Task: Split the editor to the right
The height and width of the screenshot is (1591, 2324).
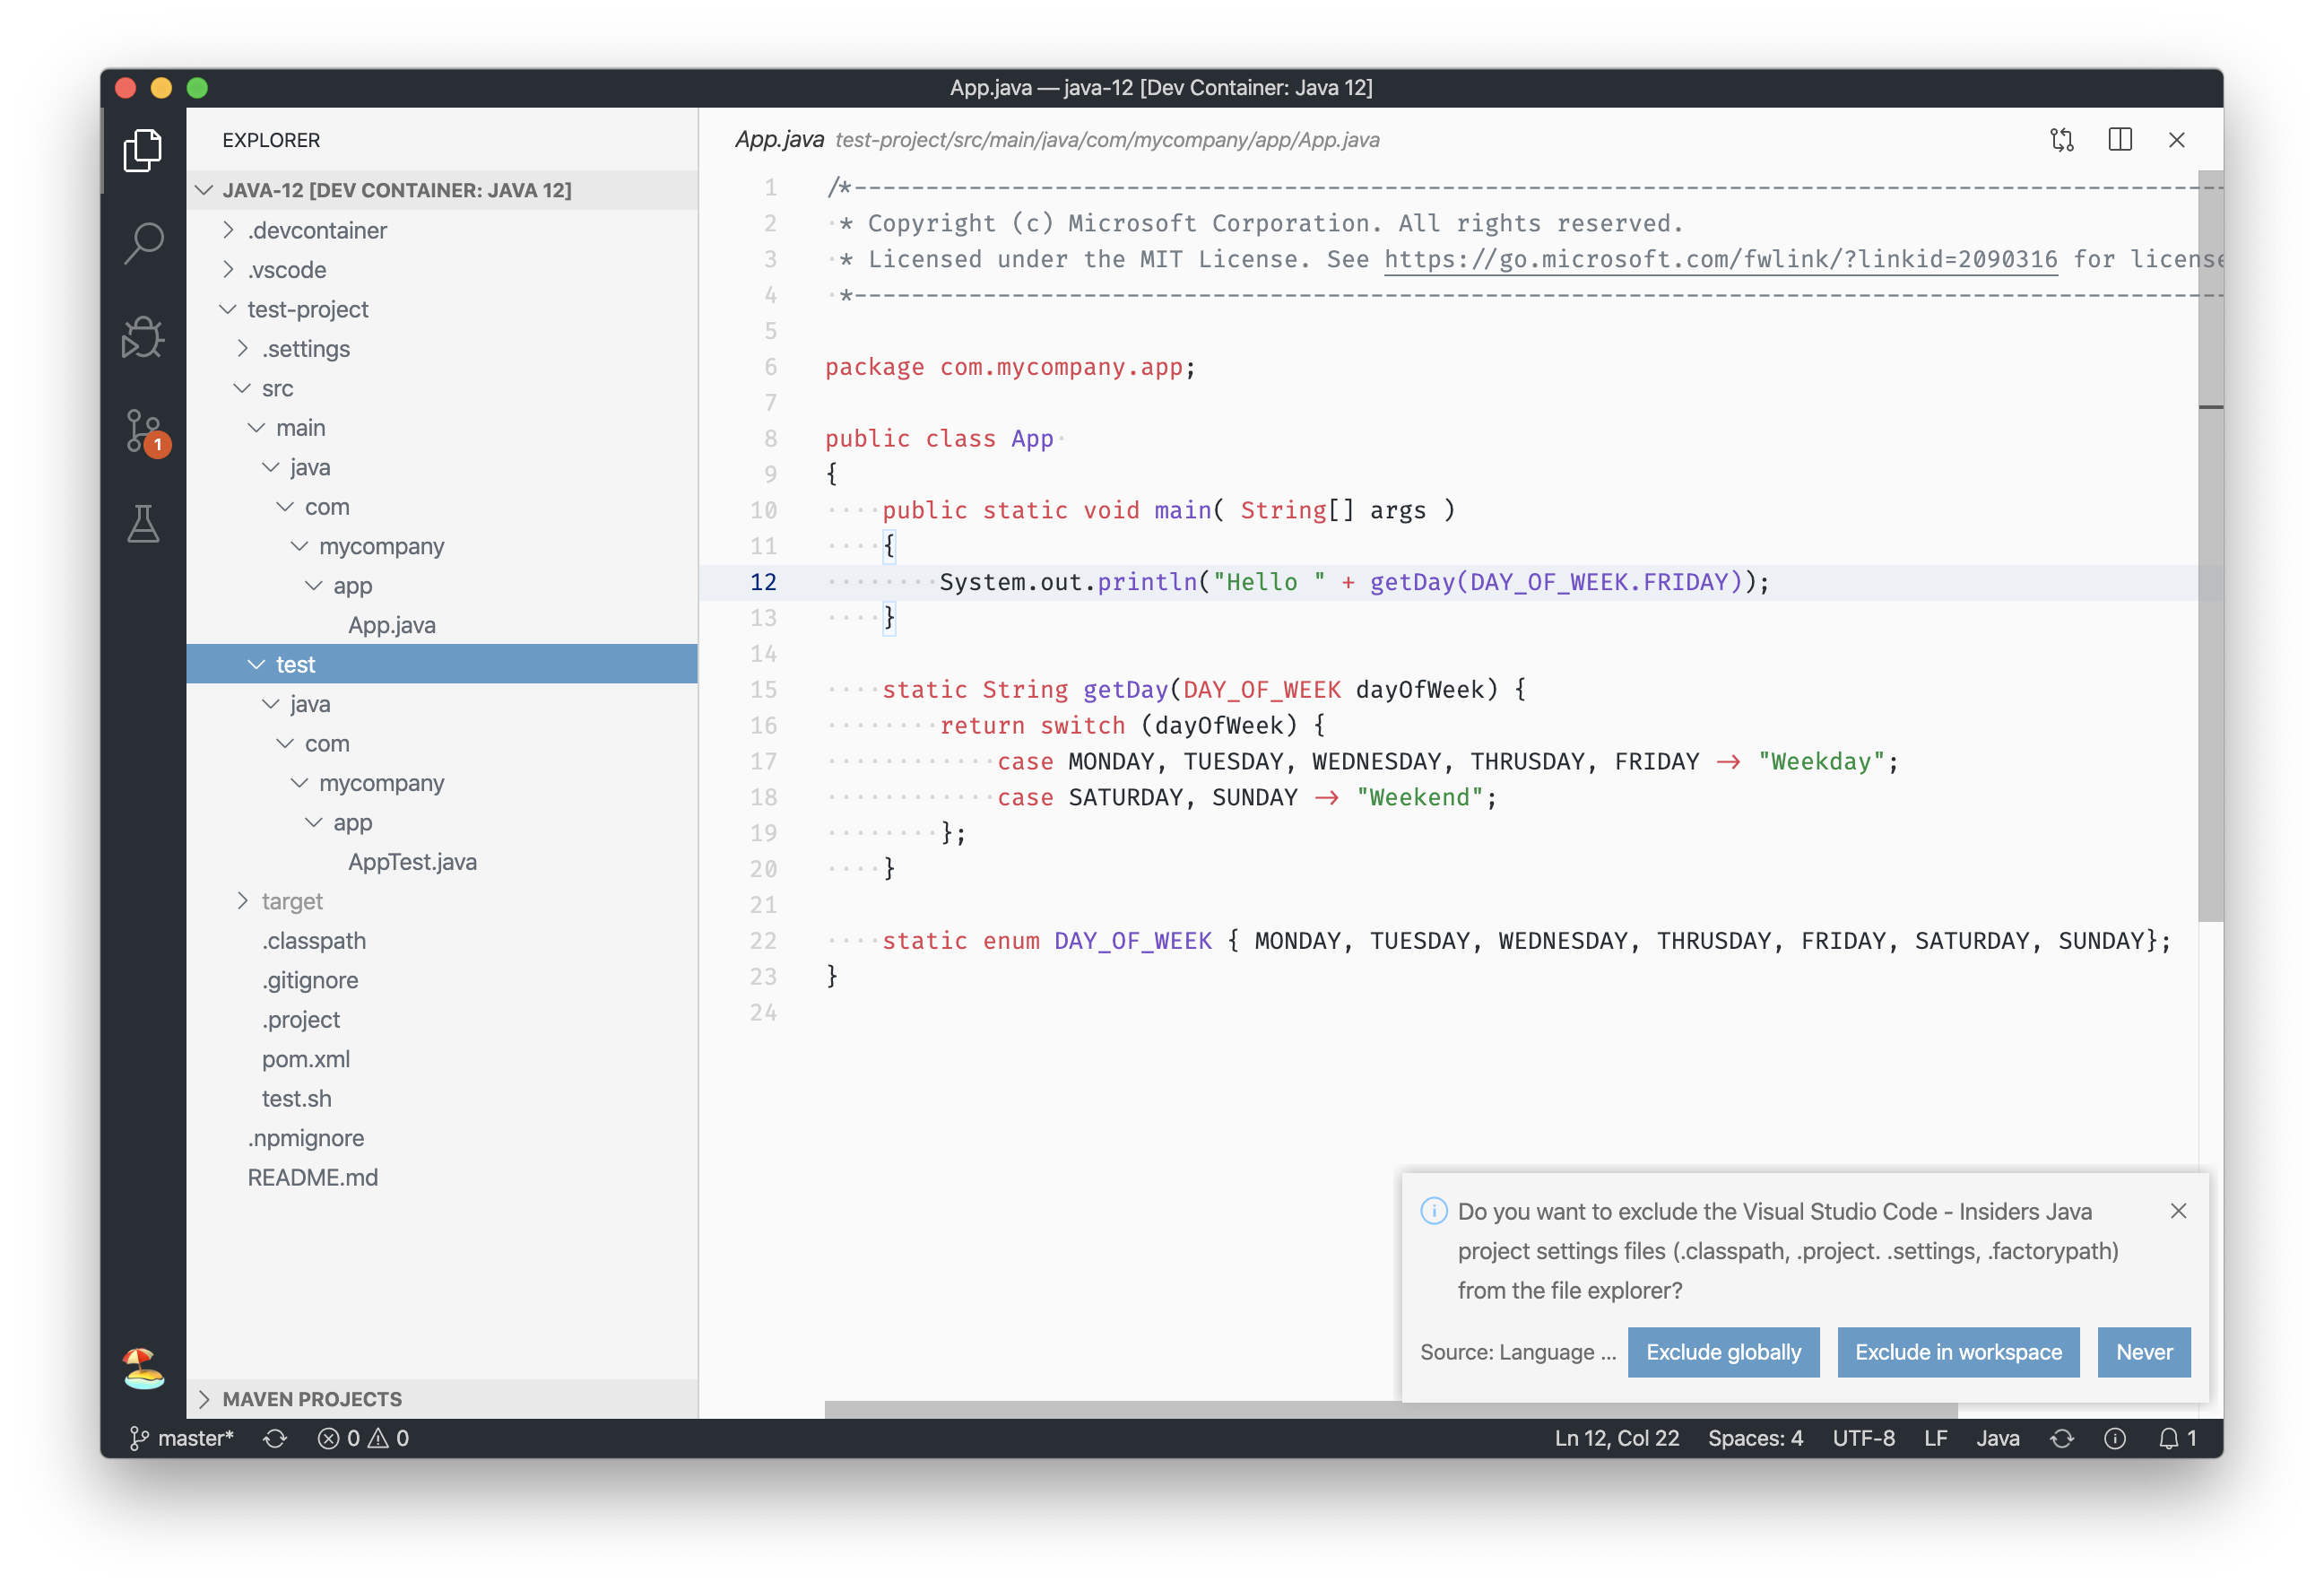Action: (x=2119, y=140)
